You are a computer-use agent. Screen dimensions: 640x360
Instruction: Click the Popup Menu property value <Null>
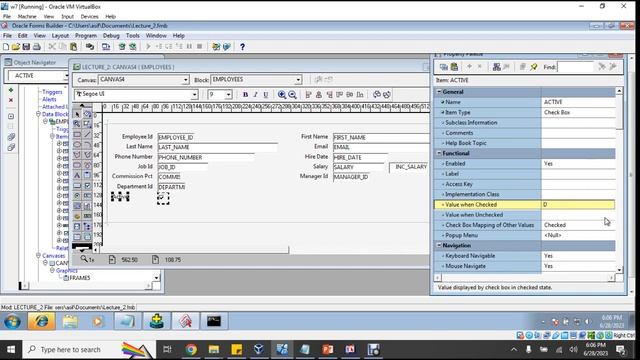click(578, 235)
